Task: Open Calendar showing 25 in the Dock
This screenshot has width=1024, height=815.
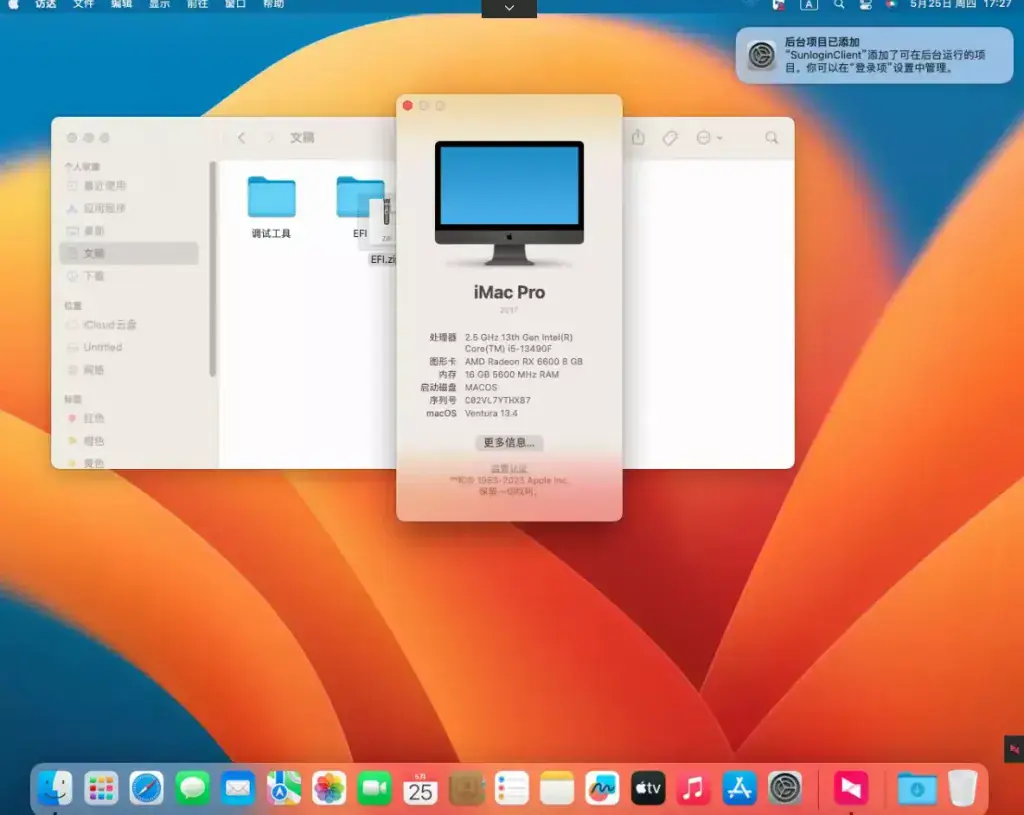Action: click(420, 788)
